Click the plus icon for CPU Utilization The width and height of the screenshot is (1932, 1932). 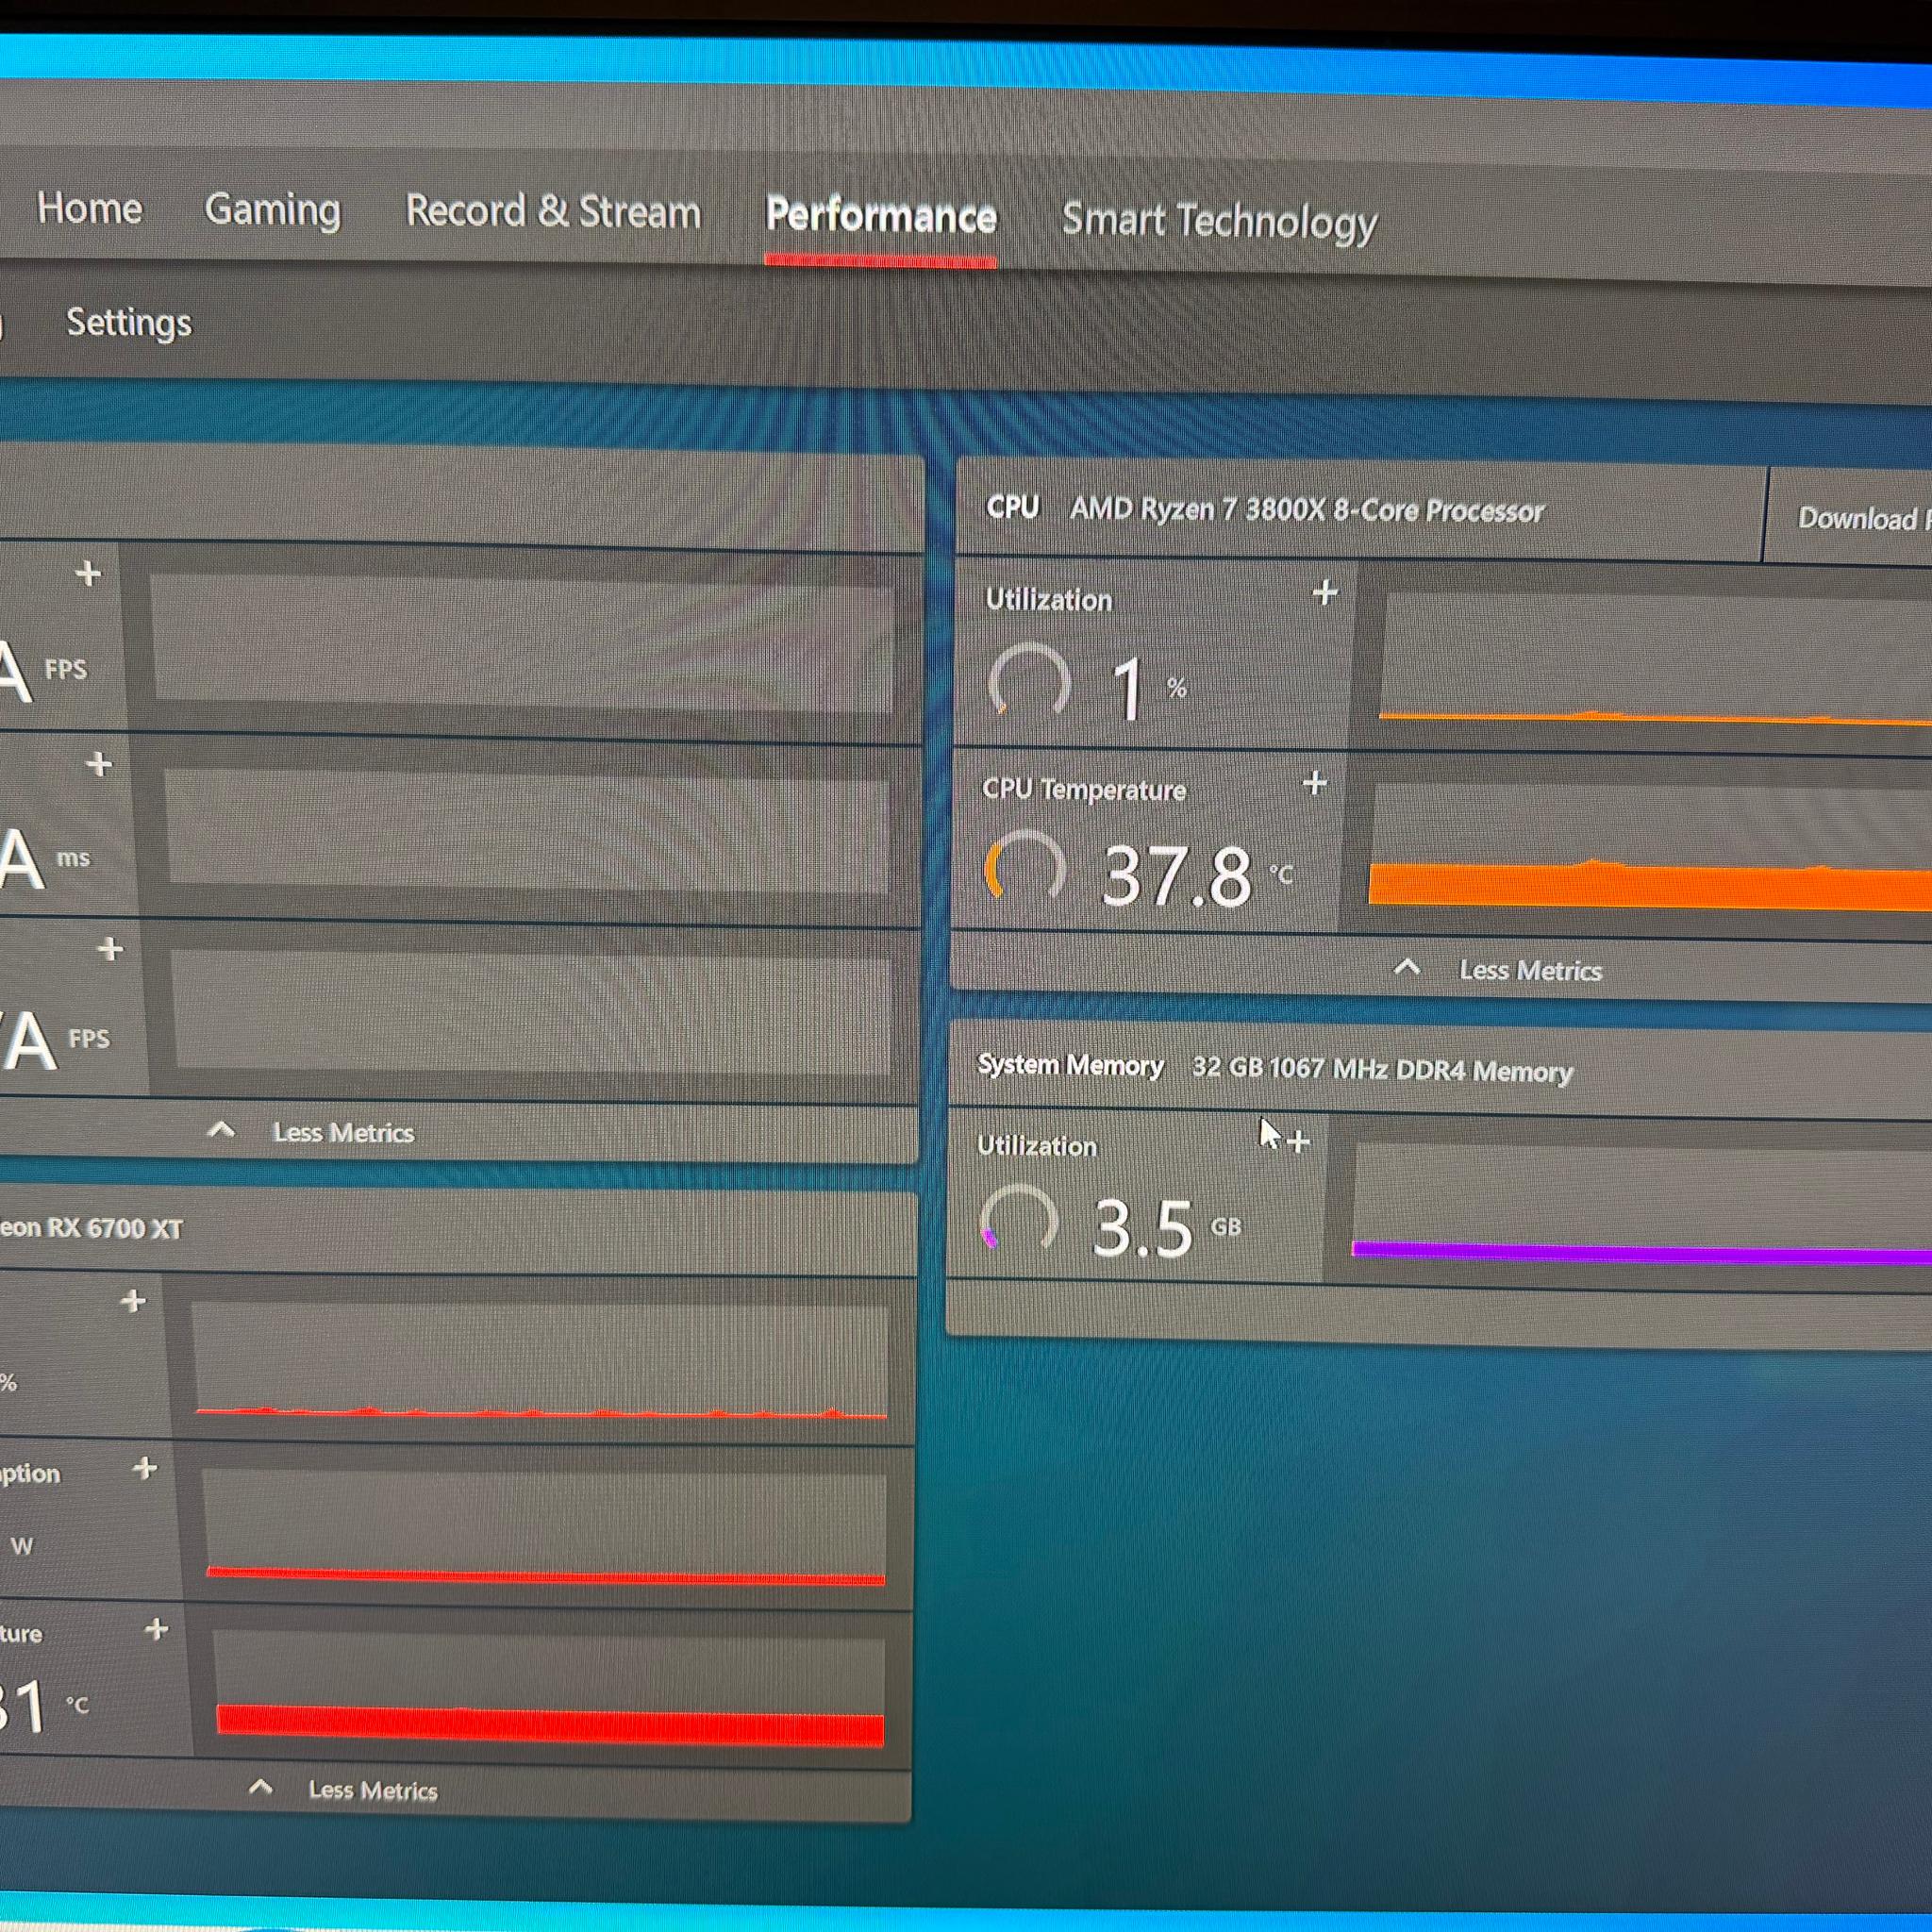1325,593
